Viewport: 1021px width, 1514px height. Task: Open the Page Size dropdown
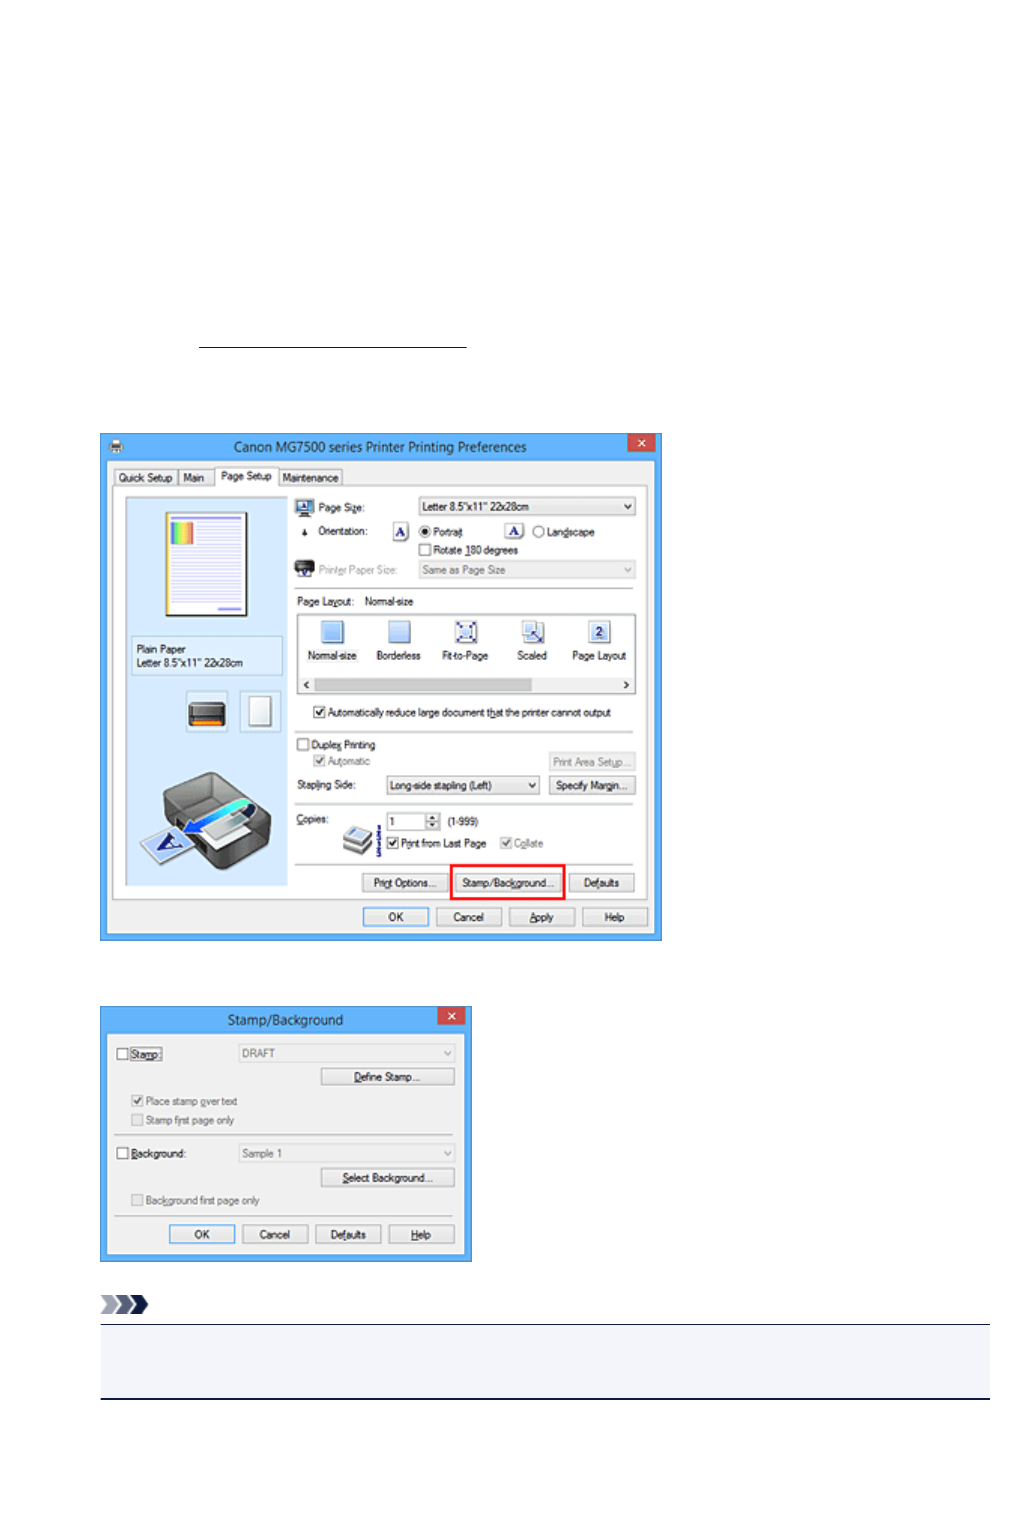[x=527, y=507]
